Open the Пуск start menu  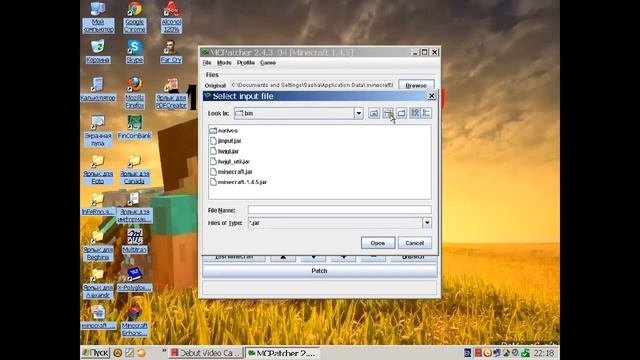click(96, 353)
